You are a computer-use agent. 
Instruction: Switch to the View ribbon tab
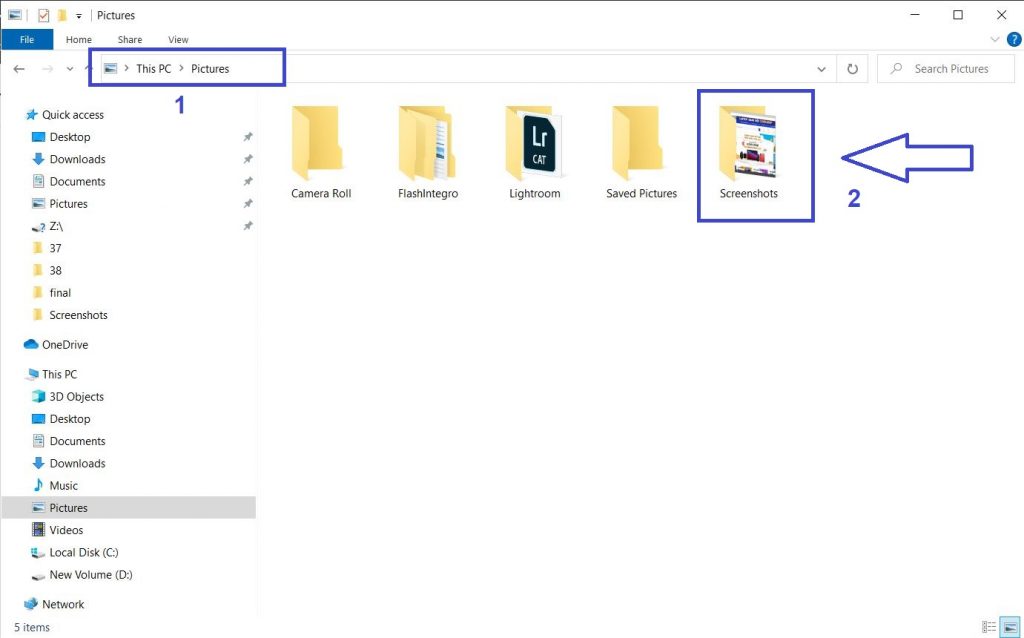click(x=178, y=40)
